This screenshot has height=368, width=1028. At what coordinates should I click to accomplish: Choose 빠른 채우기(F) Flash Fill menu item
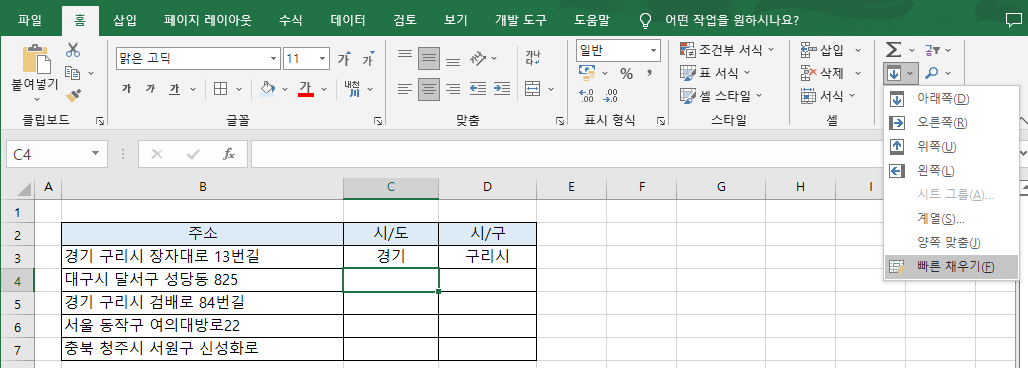tap(951, 267)
